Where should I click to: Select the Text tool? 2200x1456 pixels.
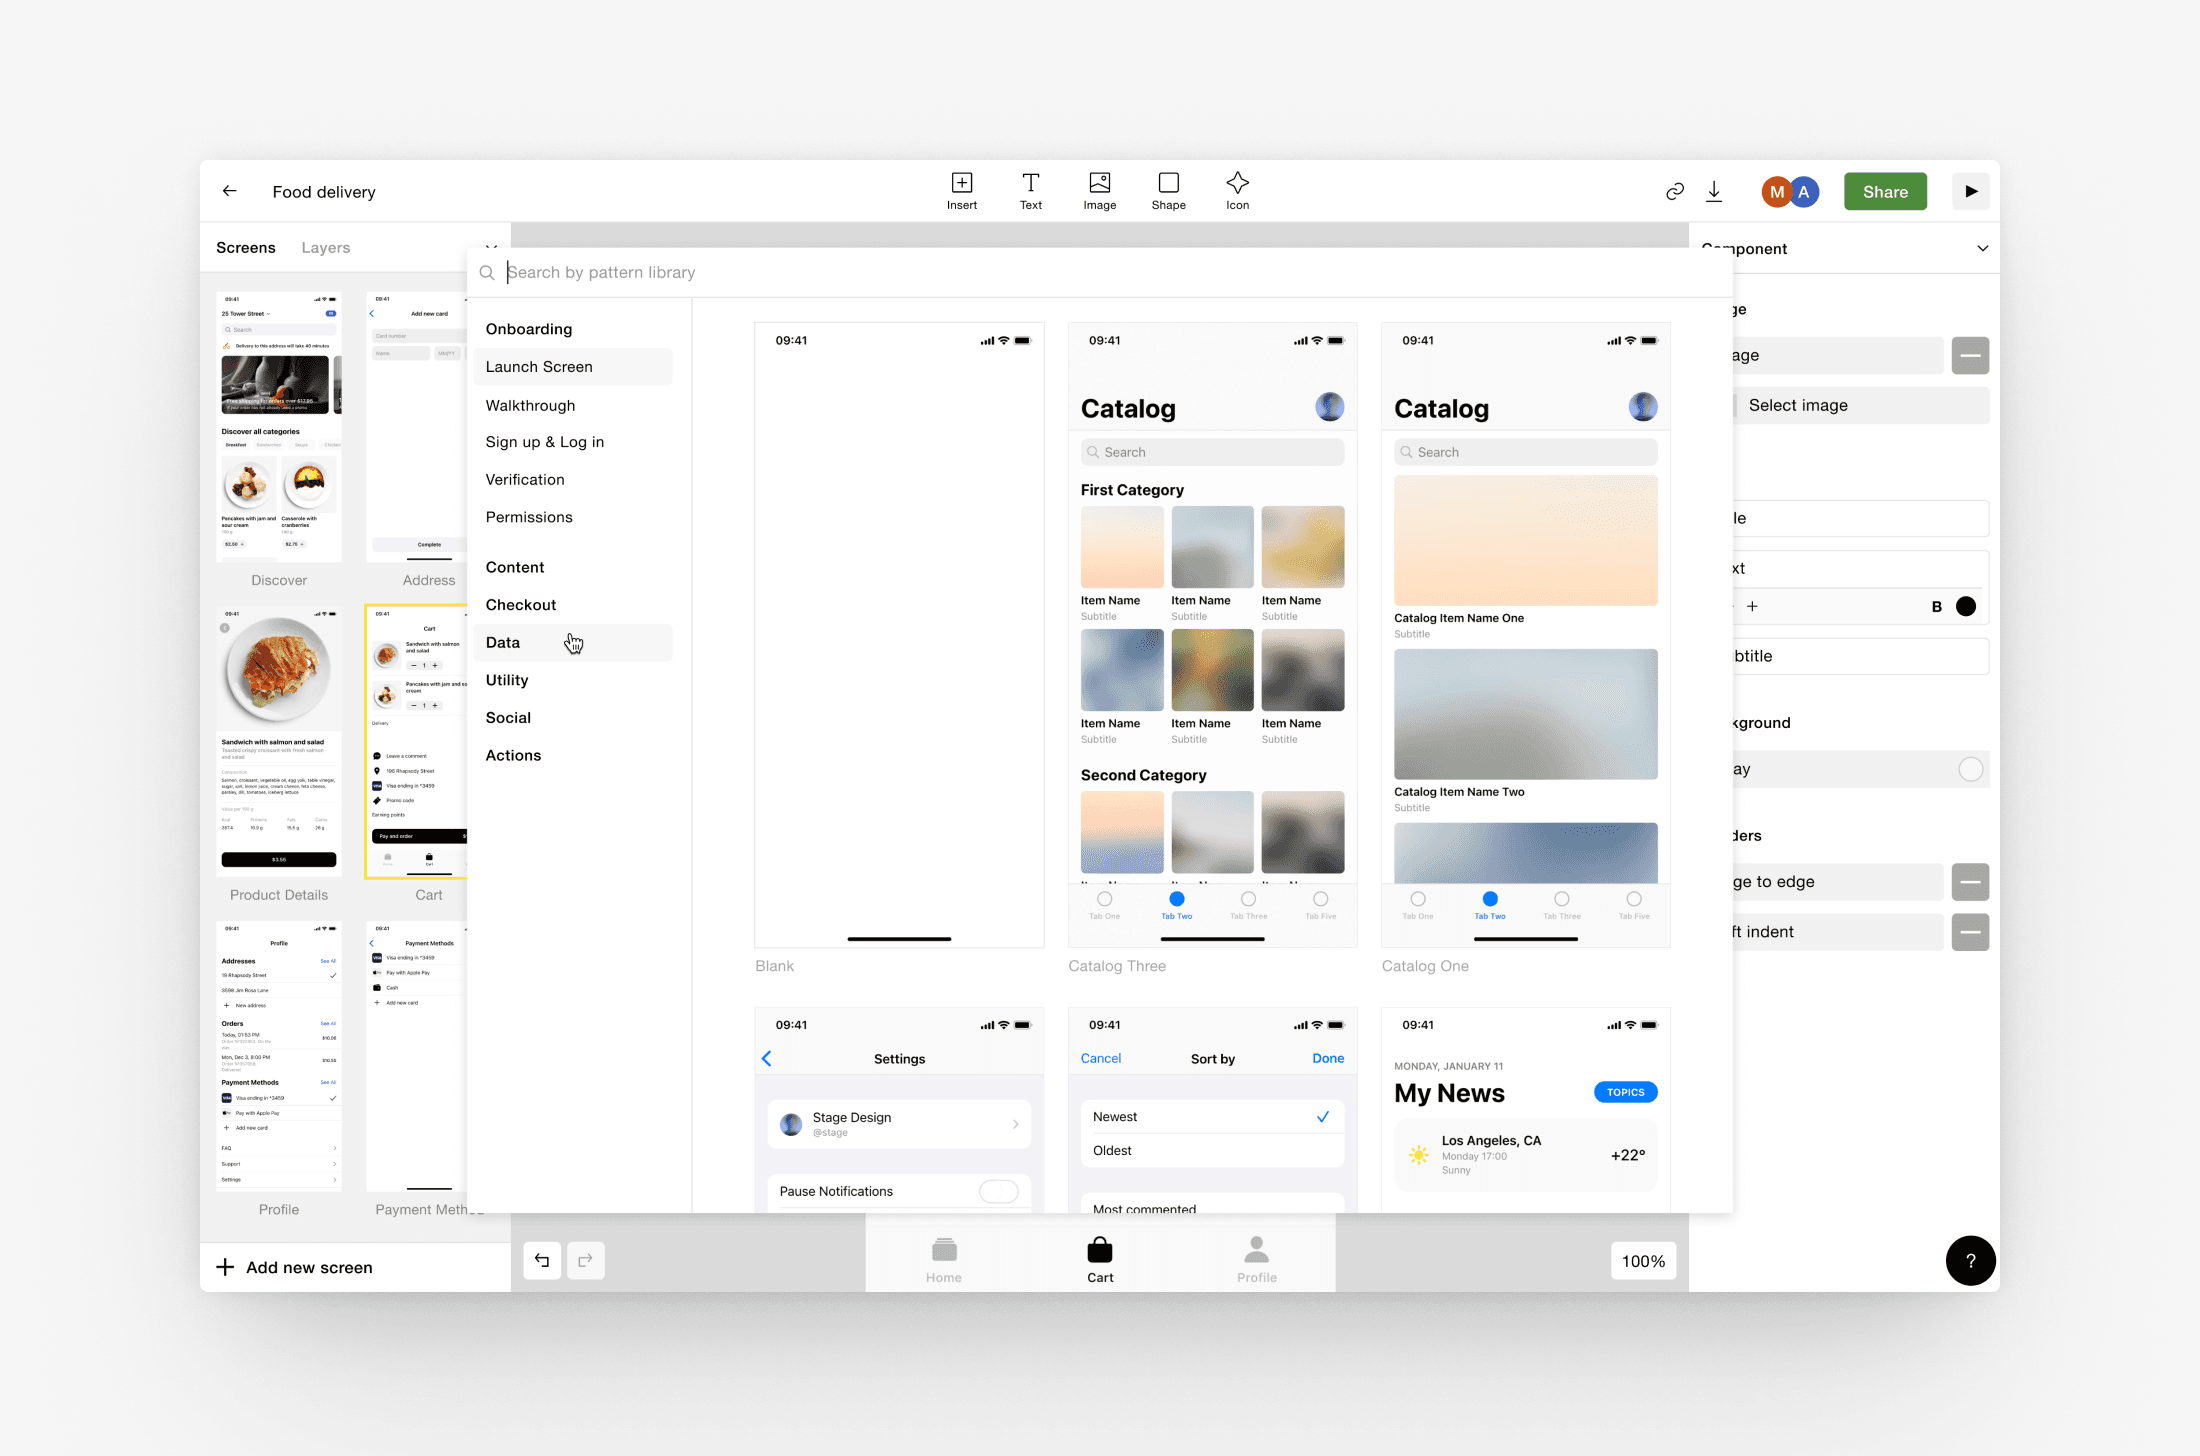pyautogui.click(x=1030, y=191)
